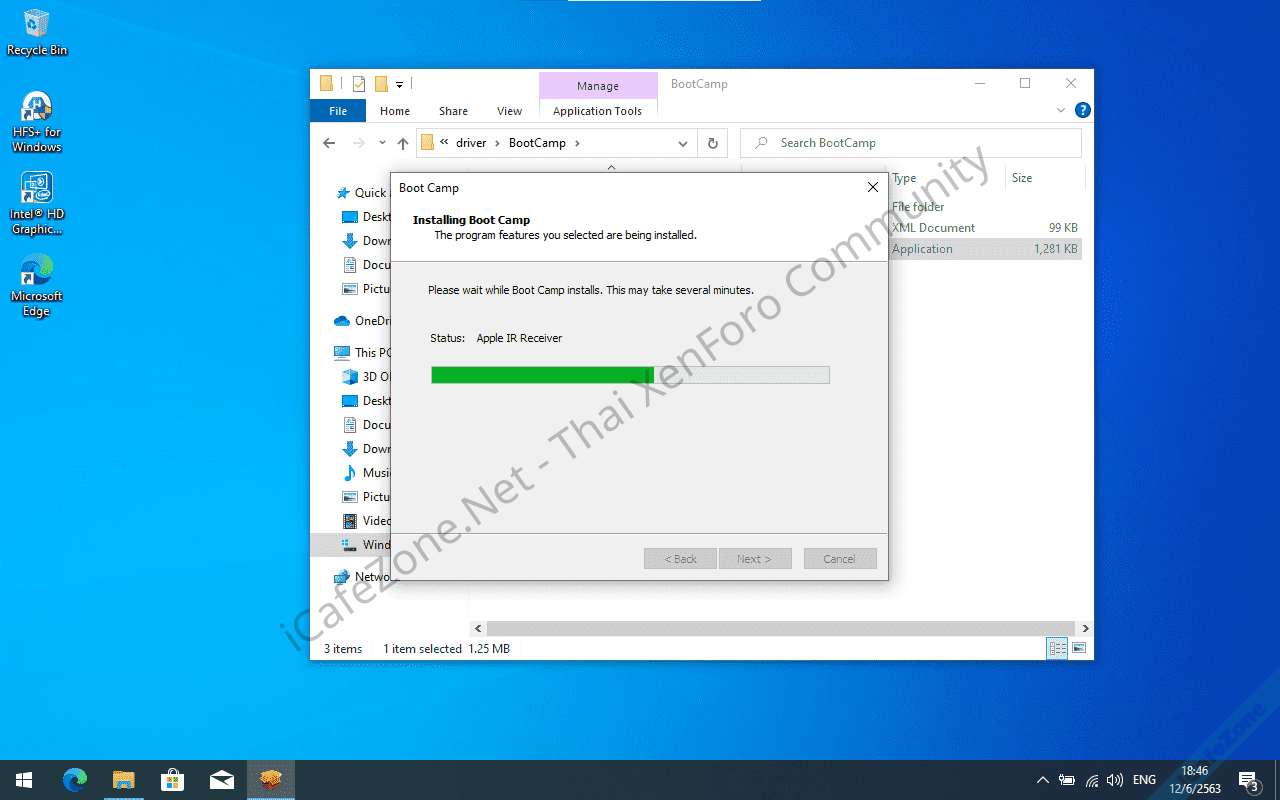Screen dimensions: 1280x800
Task: Open the Mail app in the taskbar
Action: click(221, 780)
